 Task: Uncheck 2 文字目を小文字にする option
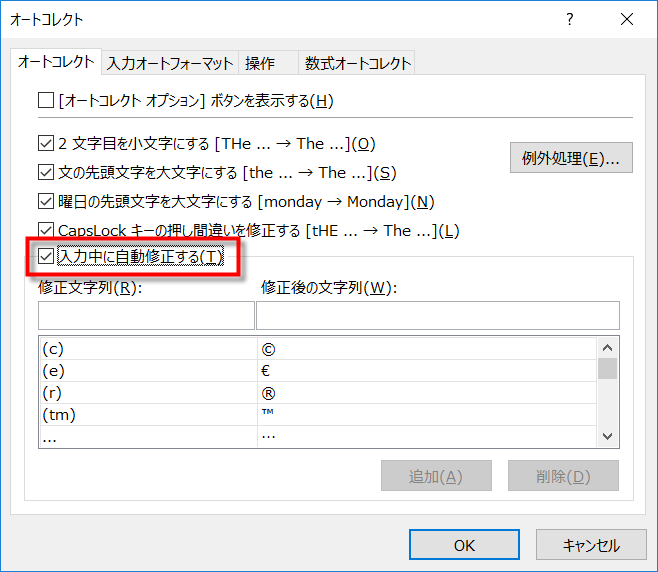(45, 144)
